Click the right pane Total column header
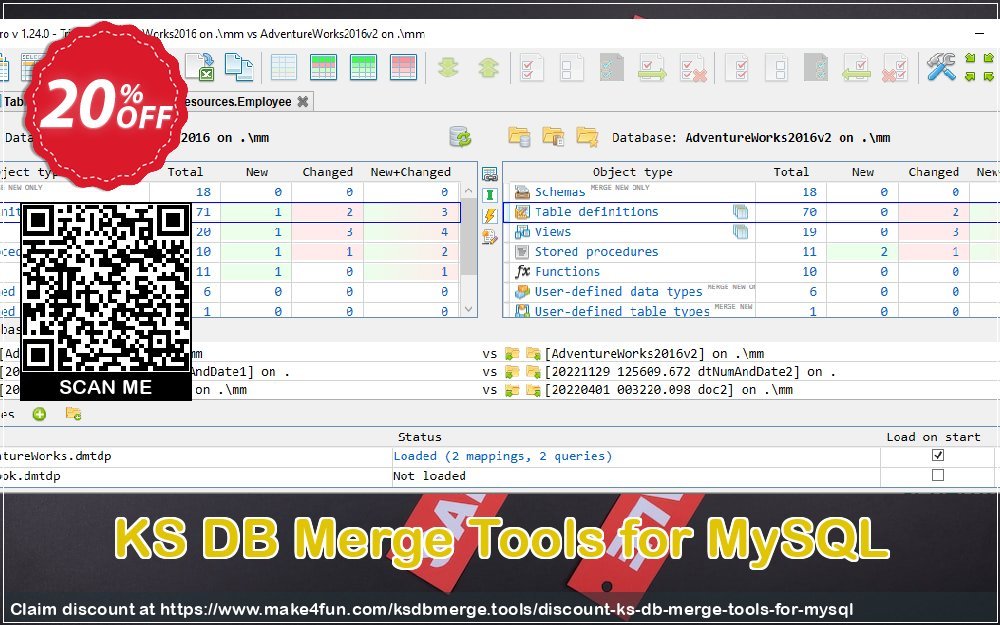Viewport: 1000px width, 625px height. coord(791,172)
